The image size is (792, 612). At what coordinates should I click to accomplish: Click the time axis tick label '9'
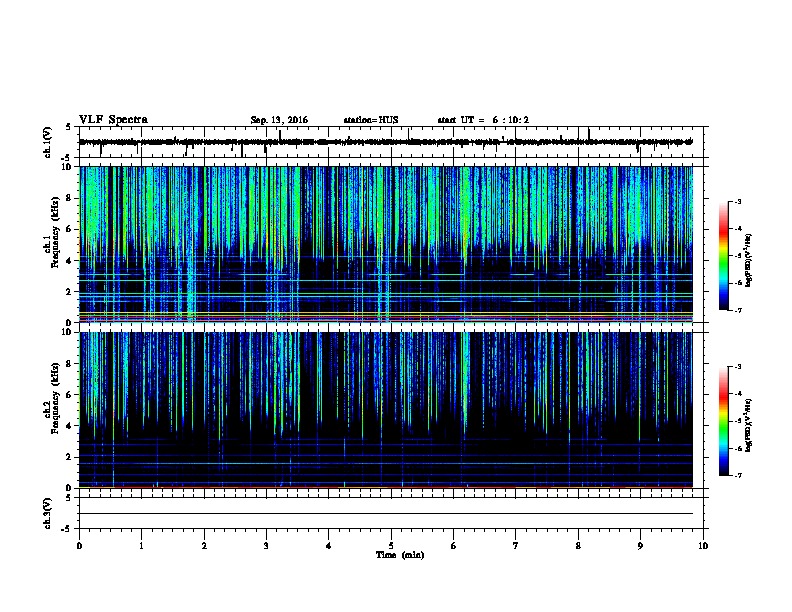[x=640, y=546]
